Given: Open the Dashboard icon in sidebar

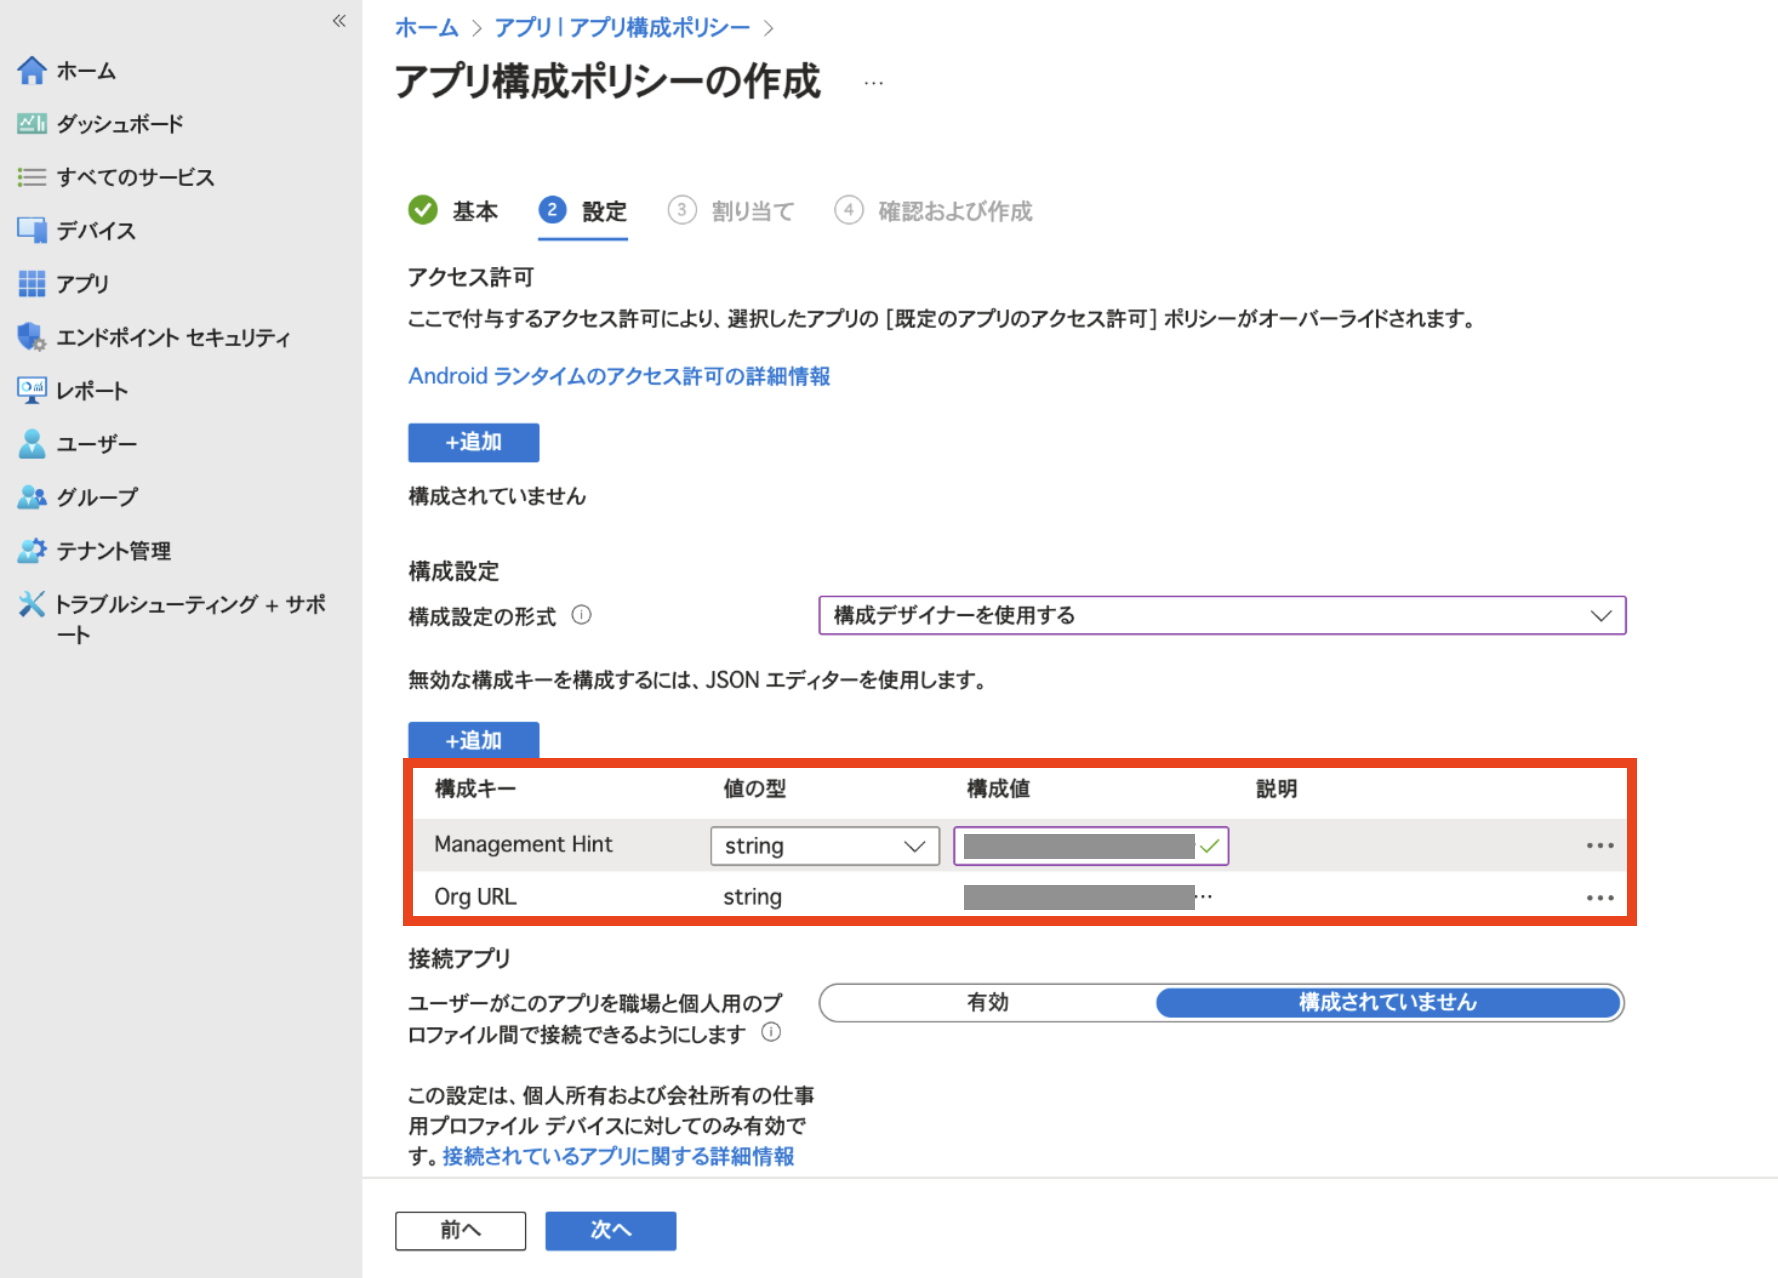Looking at the screenshot, I should [x=31, y=124].
